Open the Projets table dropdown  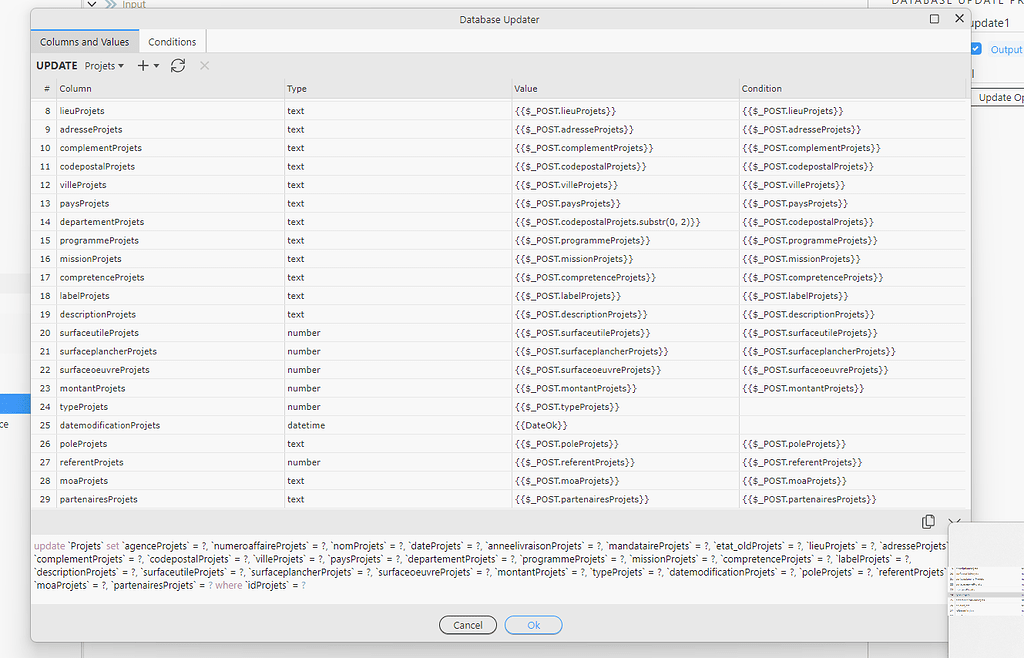click(x=101, y=65)
